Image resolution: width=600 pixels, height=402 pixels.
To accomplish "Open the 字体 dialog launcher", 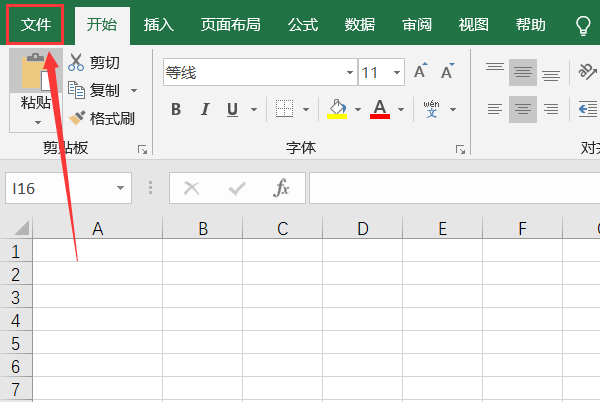I will click(460, 150).
